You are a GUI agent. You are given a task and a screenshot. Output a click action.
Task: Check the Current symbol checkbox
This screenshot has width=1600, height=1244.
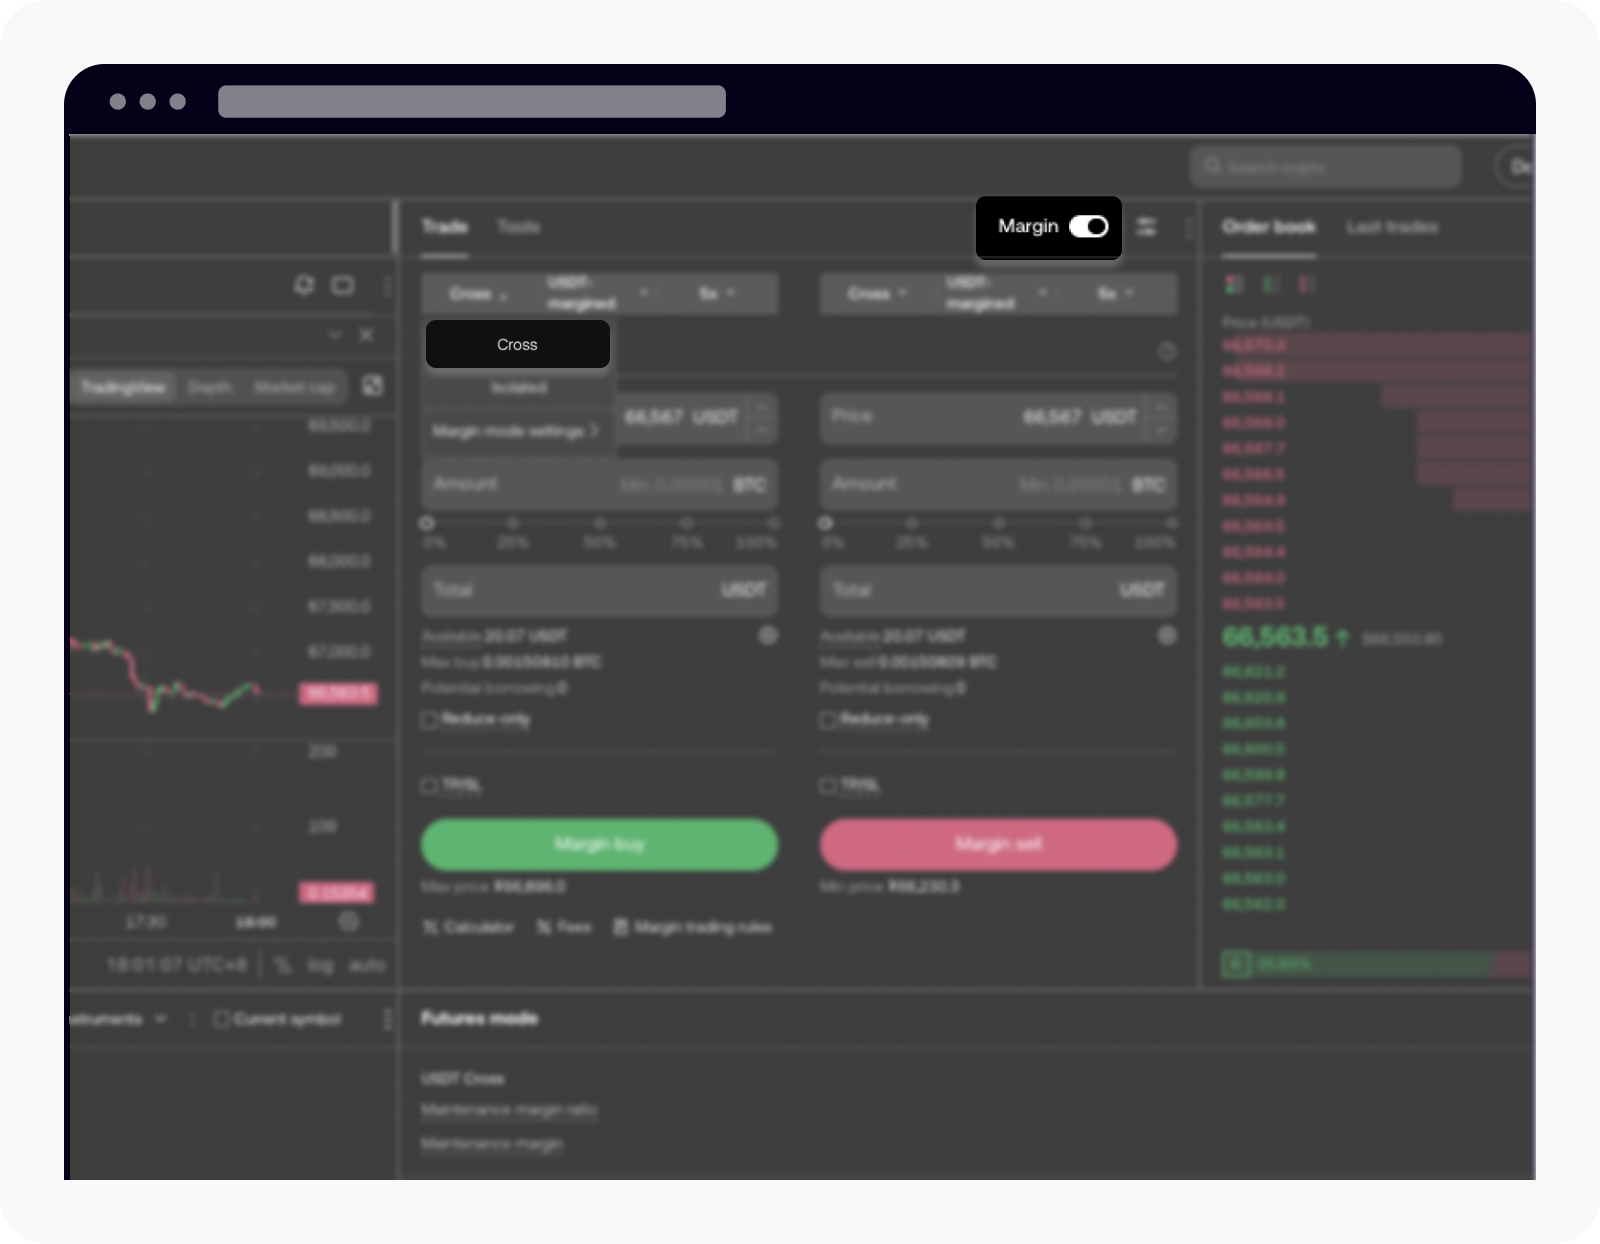click(222, 1019)
